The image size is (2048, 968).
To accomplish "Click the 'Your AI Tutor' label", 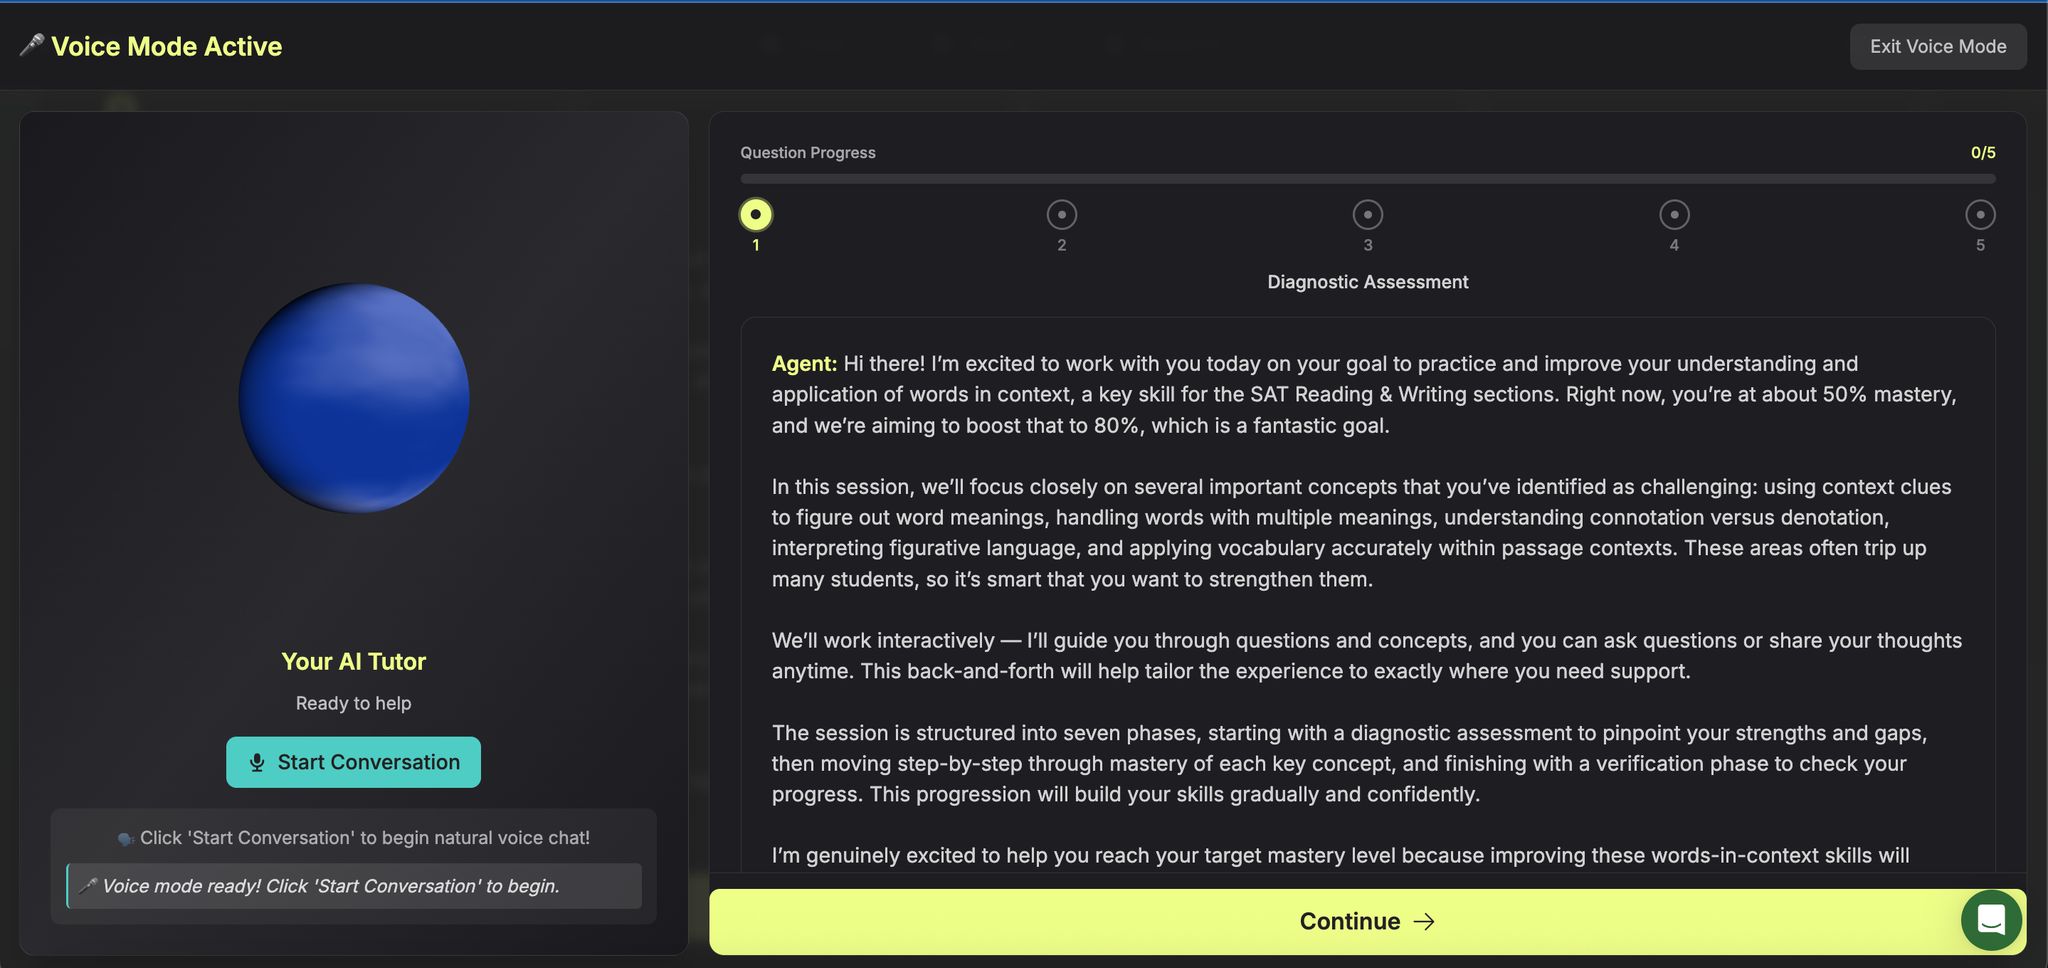I will [x=353, y=661].
